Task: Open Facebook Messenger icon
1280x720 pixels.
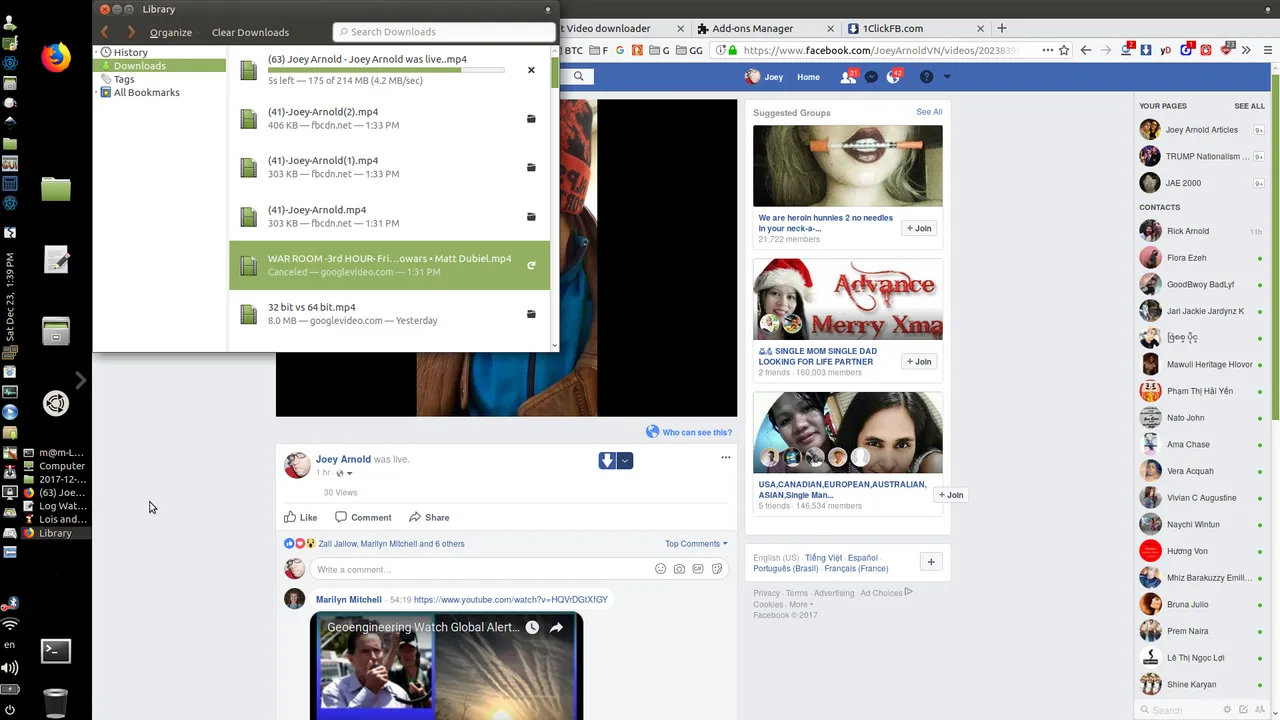Action: click(872, 77)
